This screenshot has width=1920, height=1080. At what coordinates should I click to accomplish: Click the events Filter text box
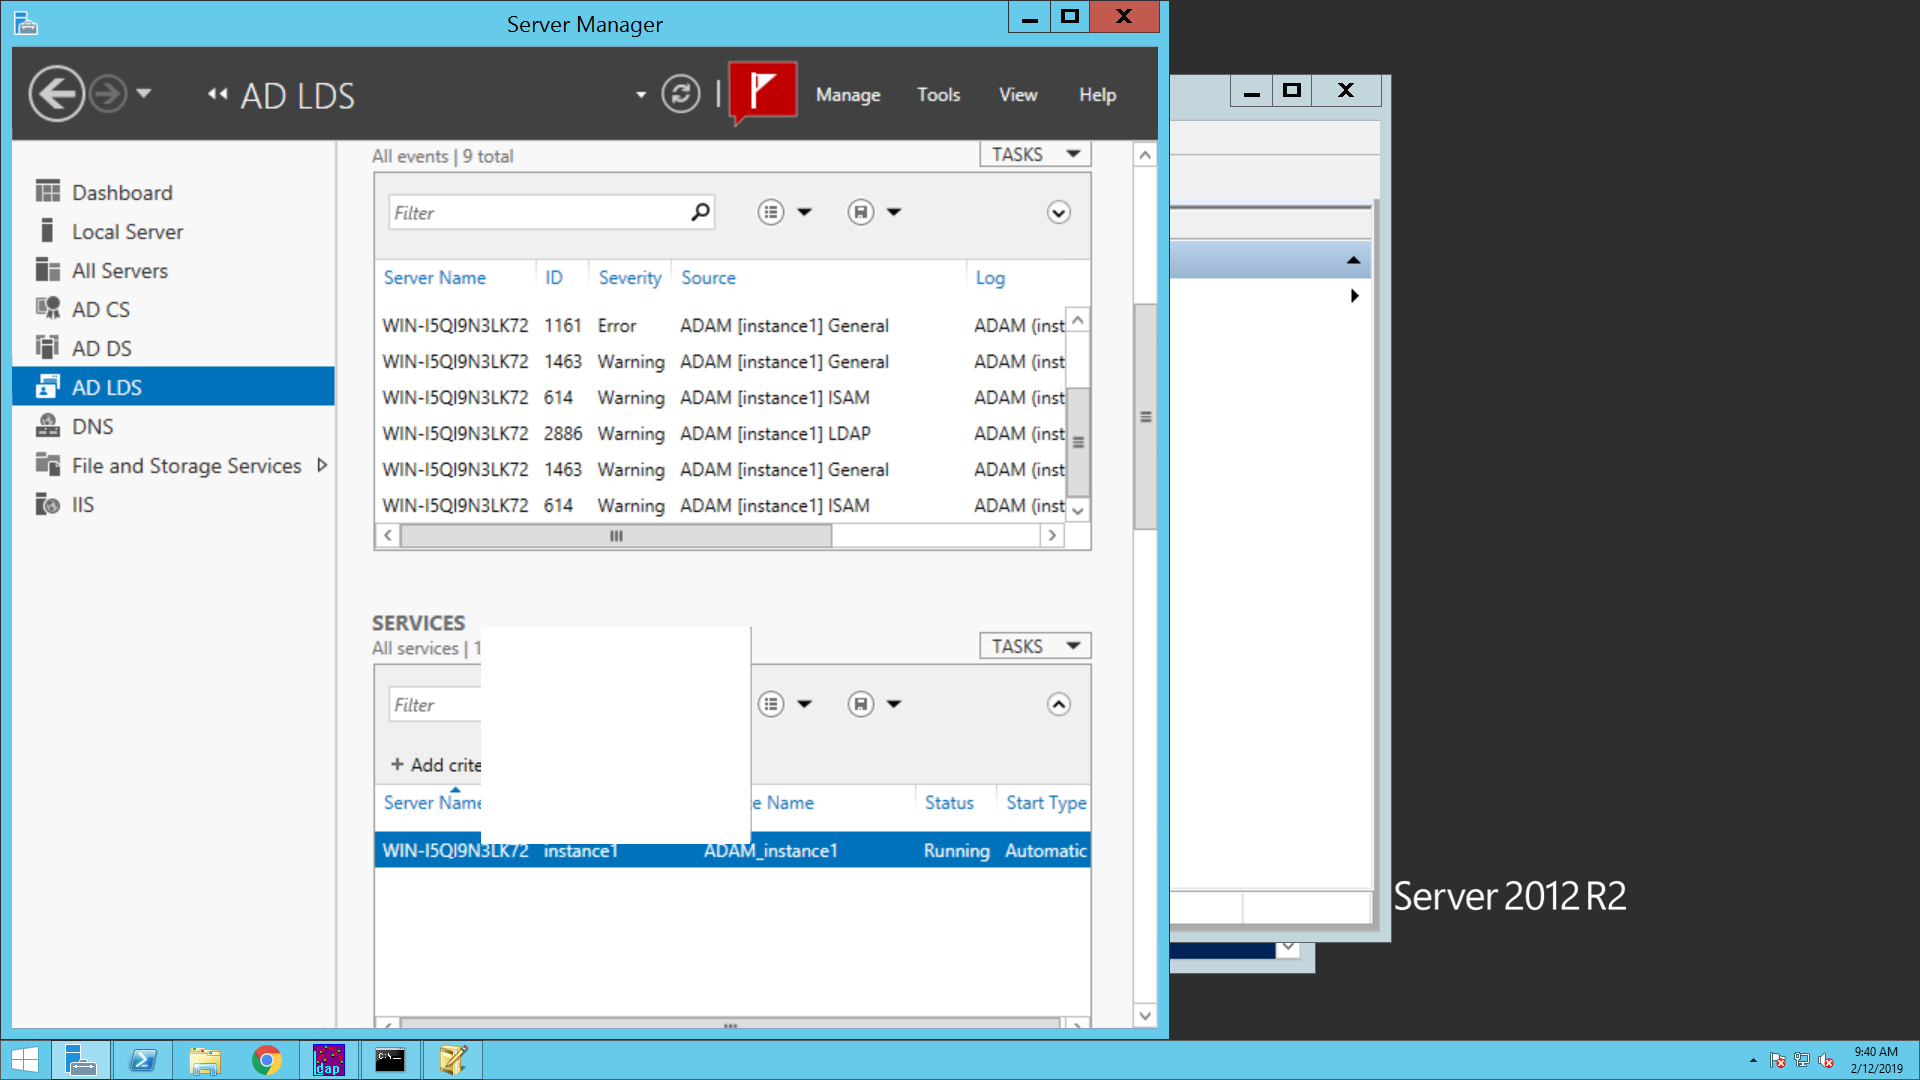click(536, 212)
